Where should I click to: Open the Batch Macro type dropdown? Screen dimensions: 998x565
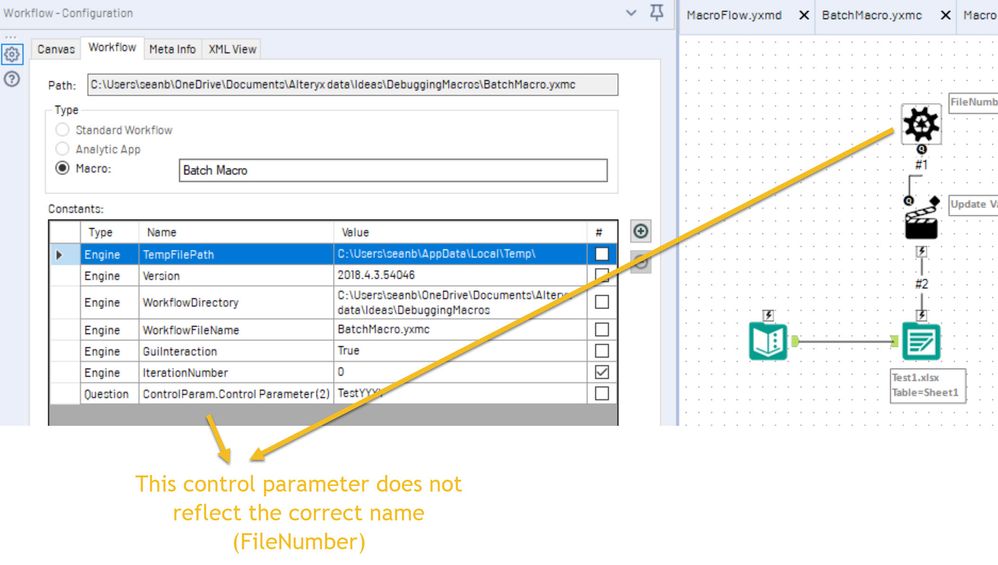coord(393,170)
